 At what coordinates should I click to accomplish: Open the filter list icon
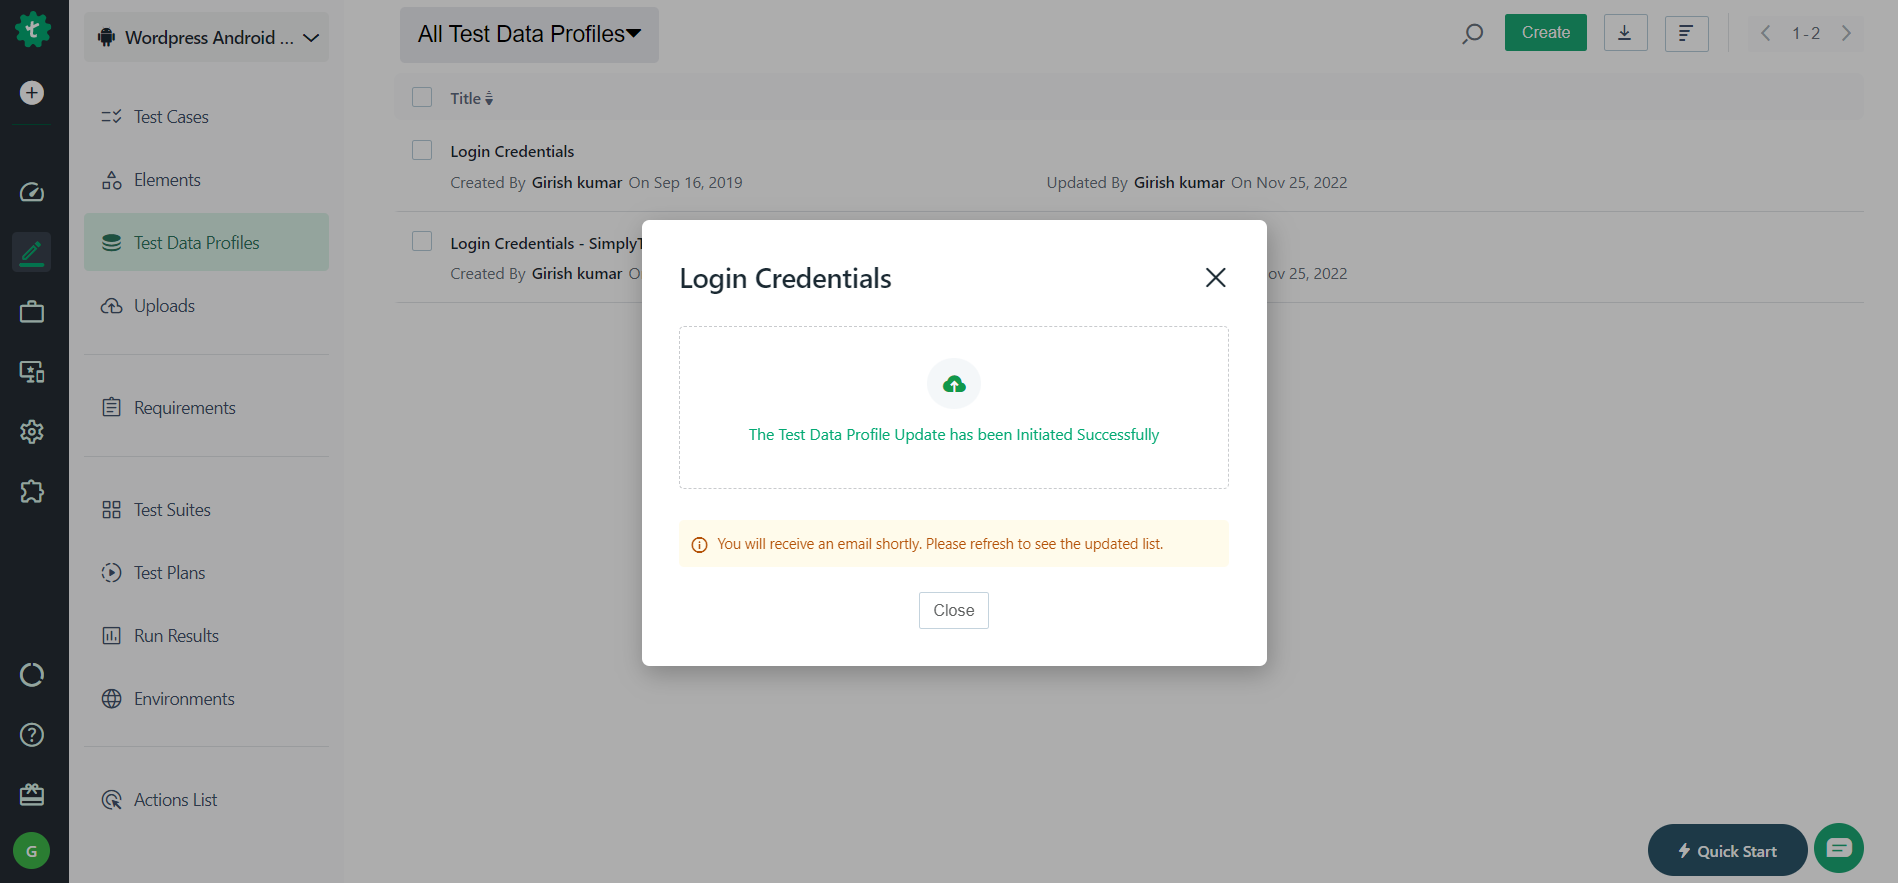(1686, 33)
